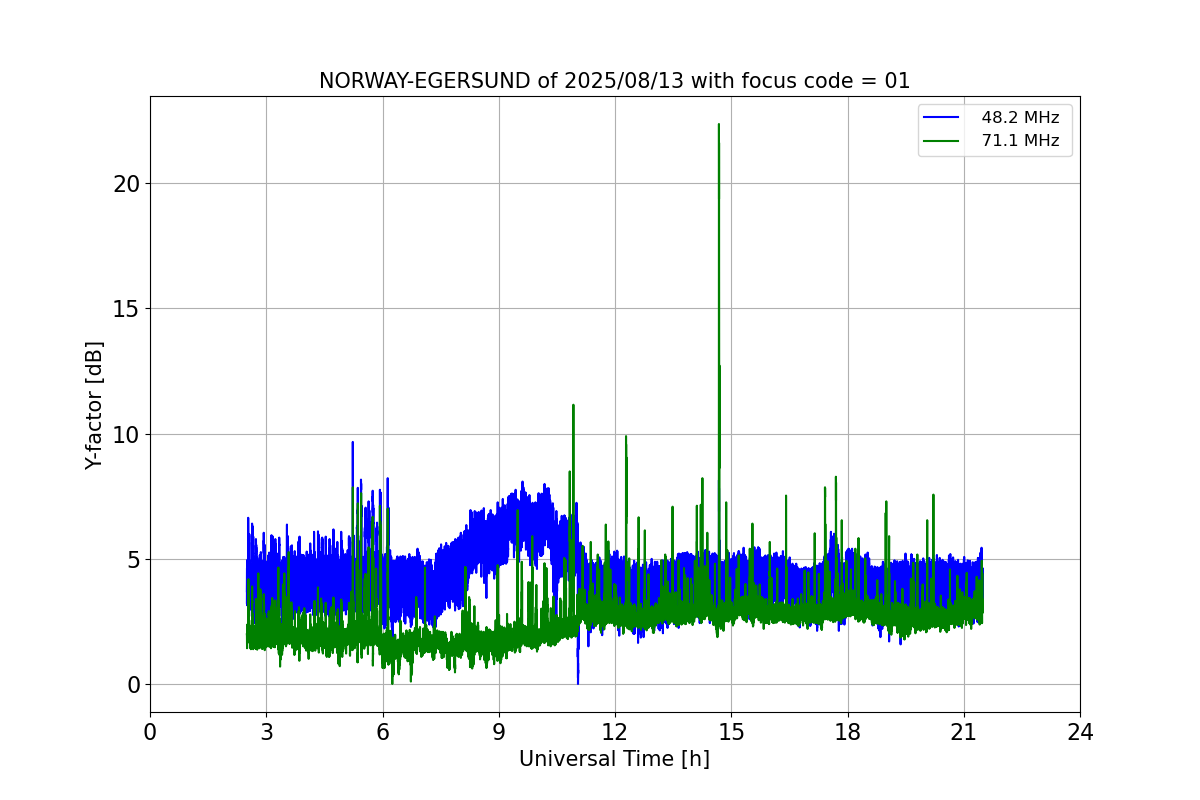
Task: Click x-axis tick label 0
Action: [150, 732]
